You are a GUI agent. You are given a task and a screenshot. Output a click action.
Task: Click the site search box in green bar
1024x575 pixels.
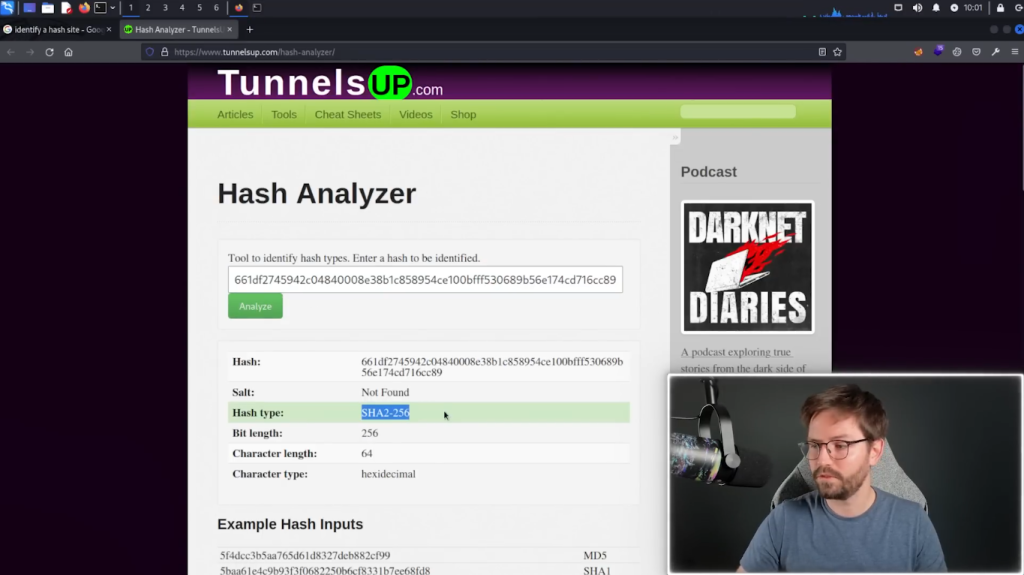click(738, 112)
